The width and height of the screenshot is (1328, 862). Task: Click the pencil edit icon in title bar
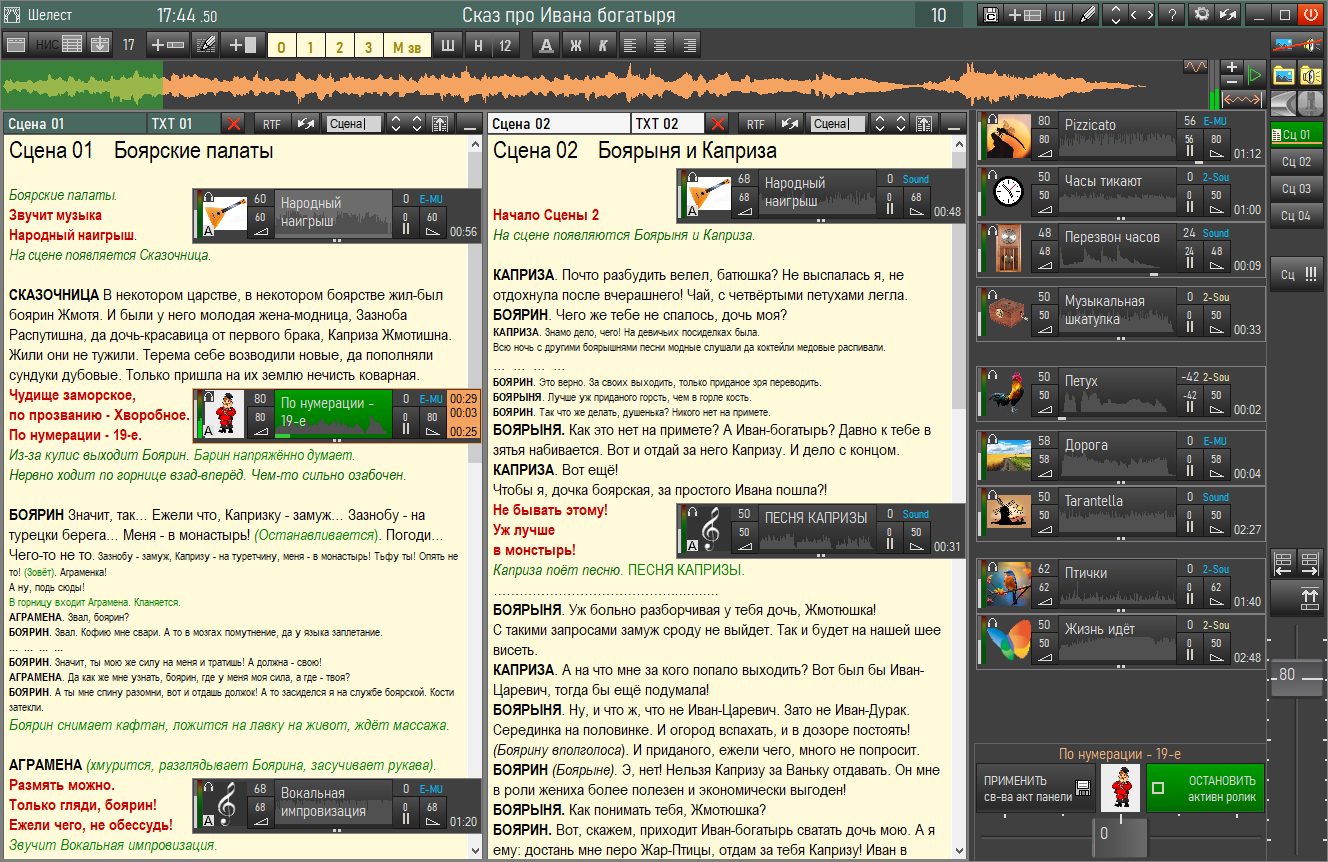[x=1087, y=15]
